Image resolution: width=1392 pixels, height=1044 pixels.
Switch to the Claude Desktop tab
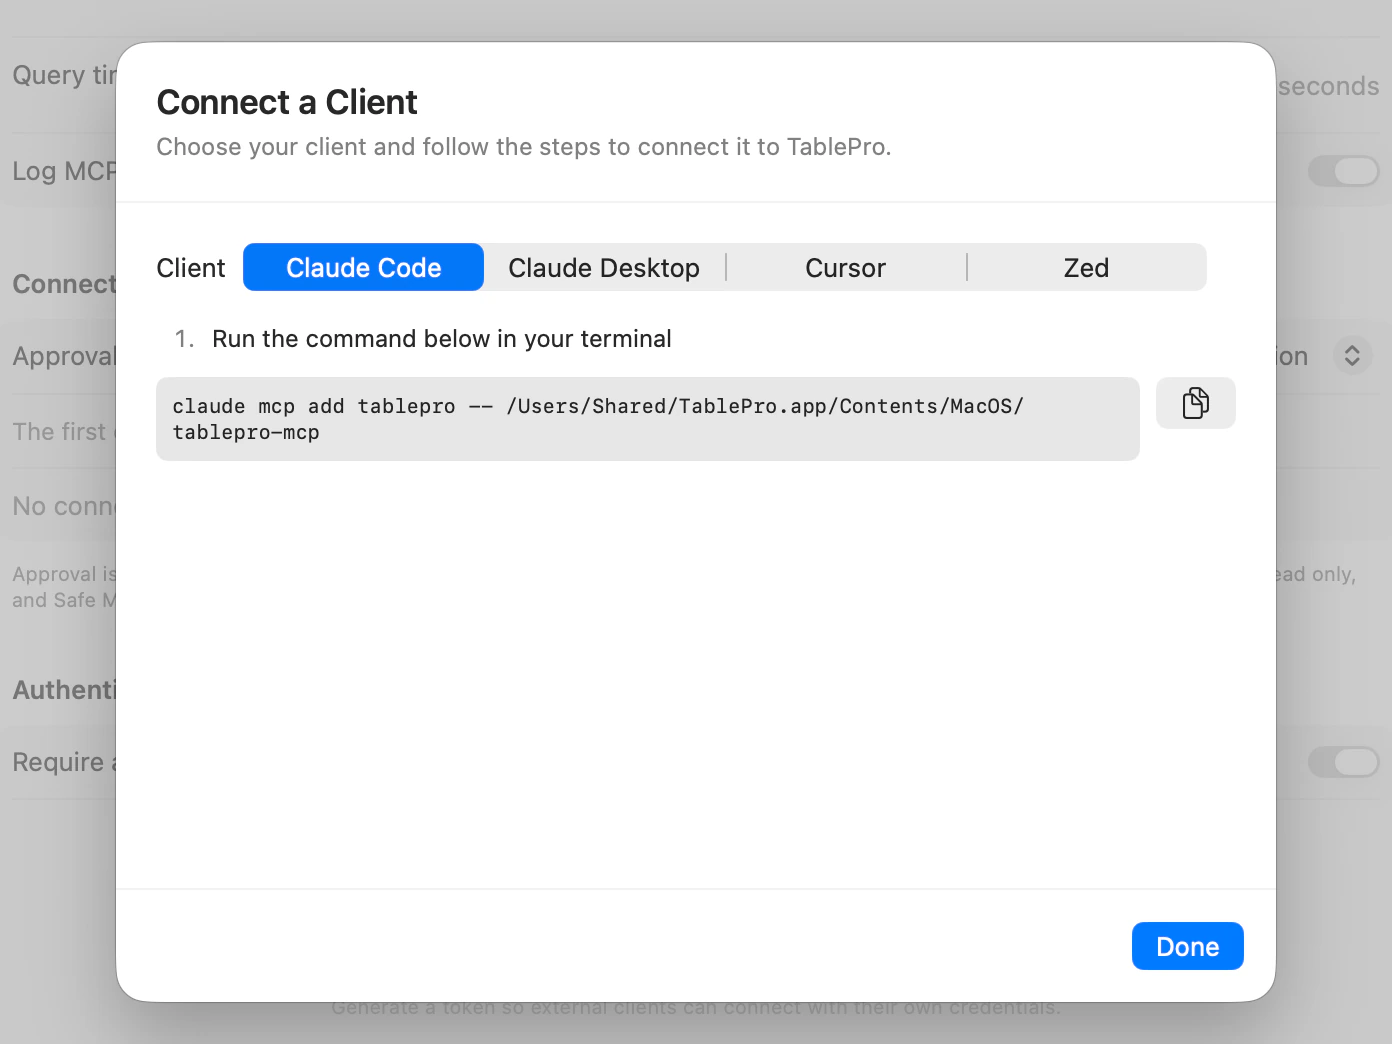[604, 267]
